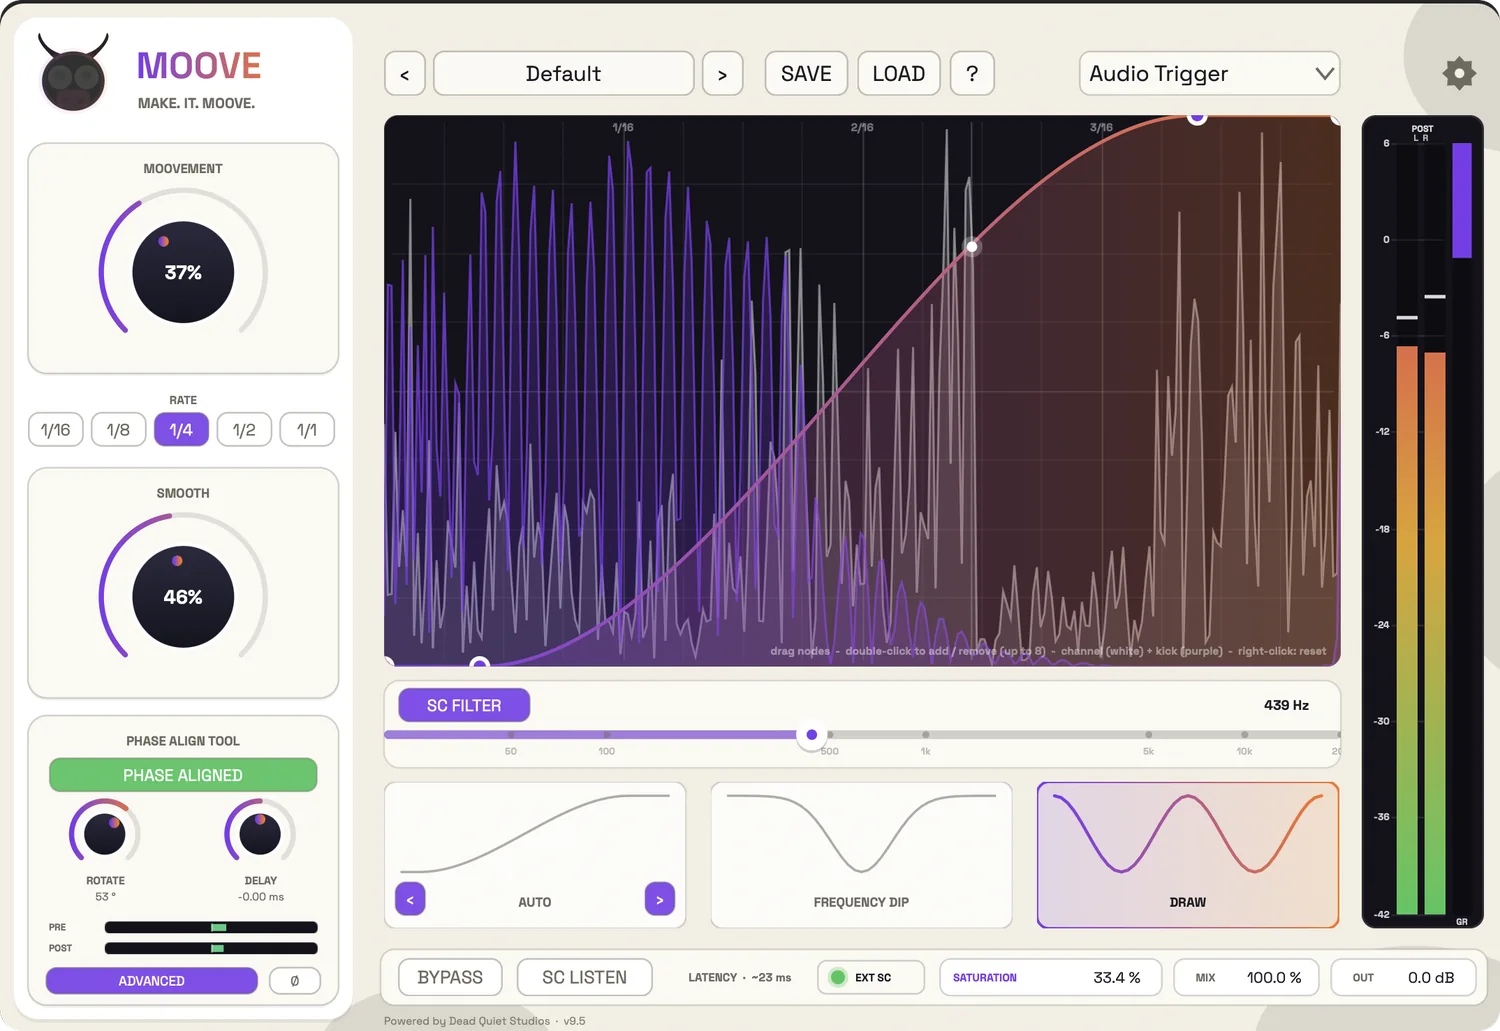This screenshot has width=1500, height=1031.
Task: Open the ADVANCED phase settings
Action: (152, 981)
